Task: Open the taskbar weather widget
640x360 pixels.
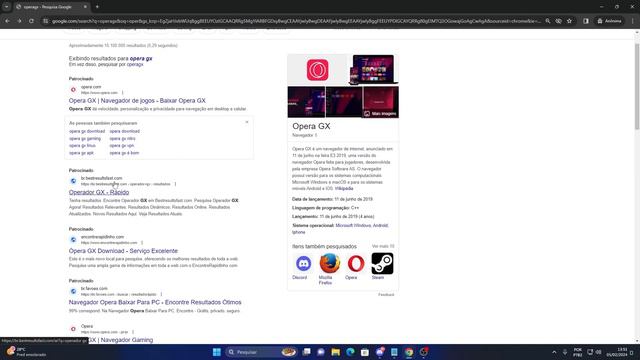Action: pyautogui.click(x=27, y=352)
